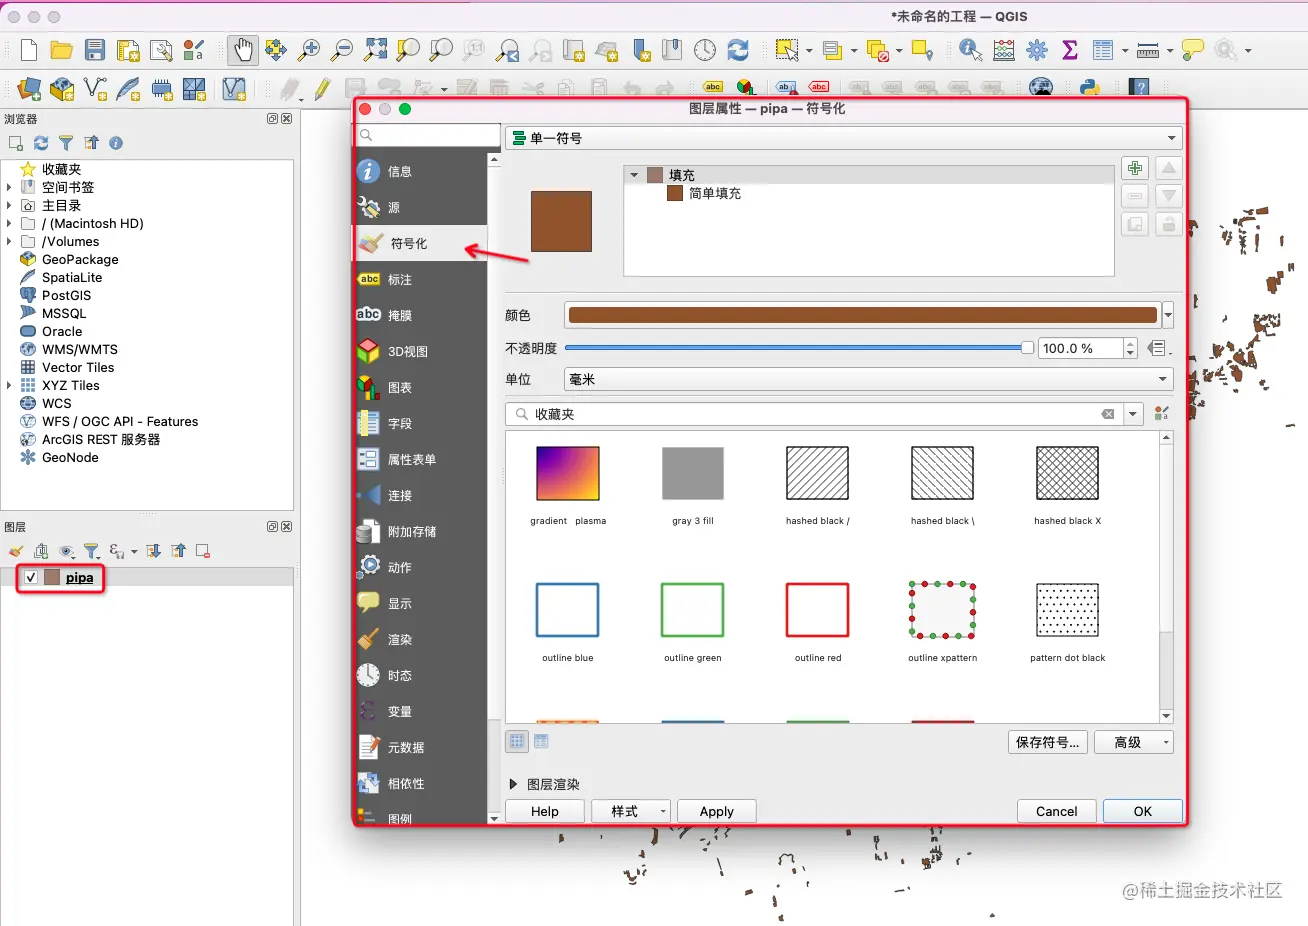Click the opacity slider handle
1308x926 pixels.
[1027, 348]
